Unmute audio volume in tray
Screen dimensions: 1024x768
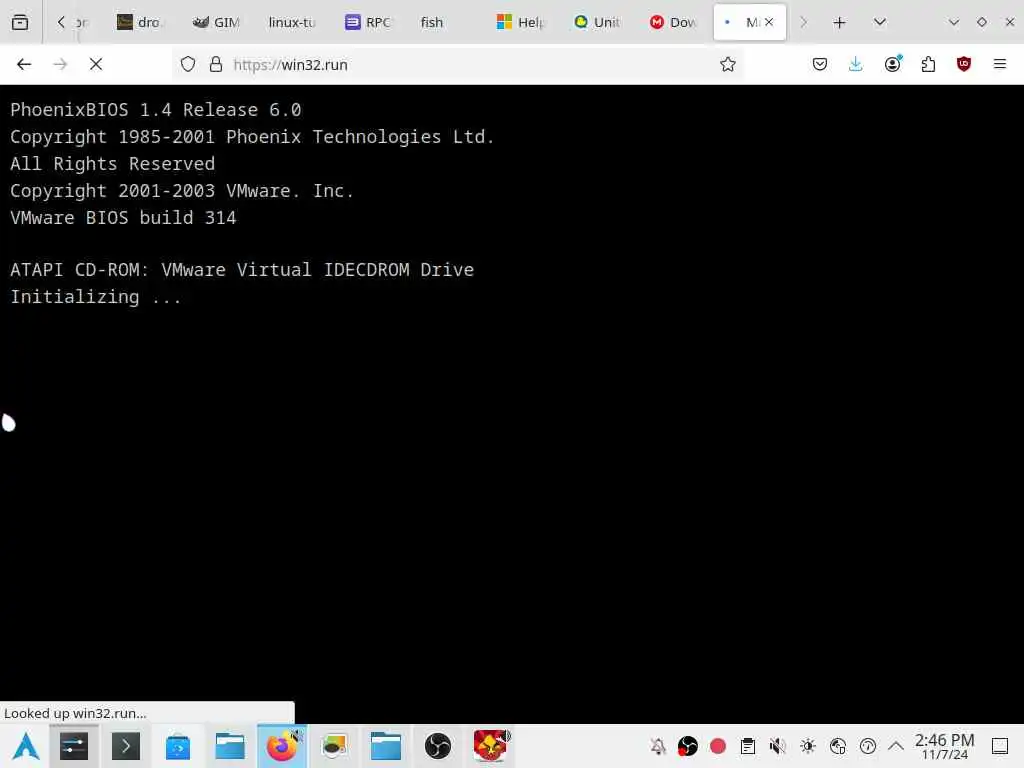coord(777,746)
